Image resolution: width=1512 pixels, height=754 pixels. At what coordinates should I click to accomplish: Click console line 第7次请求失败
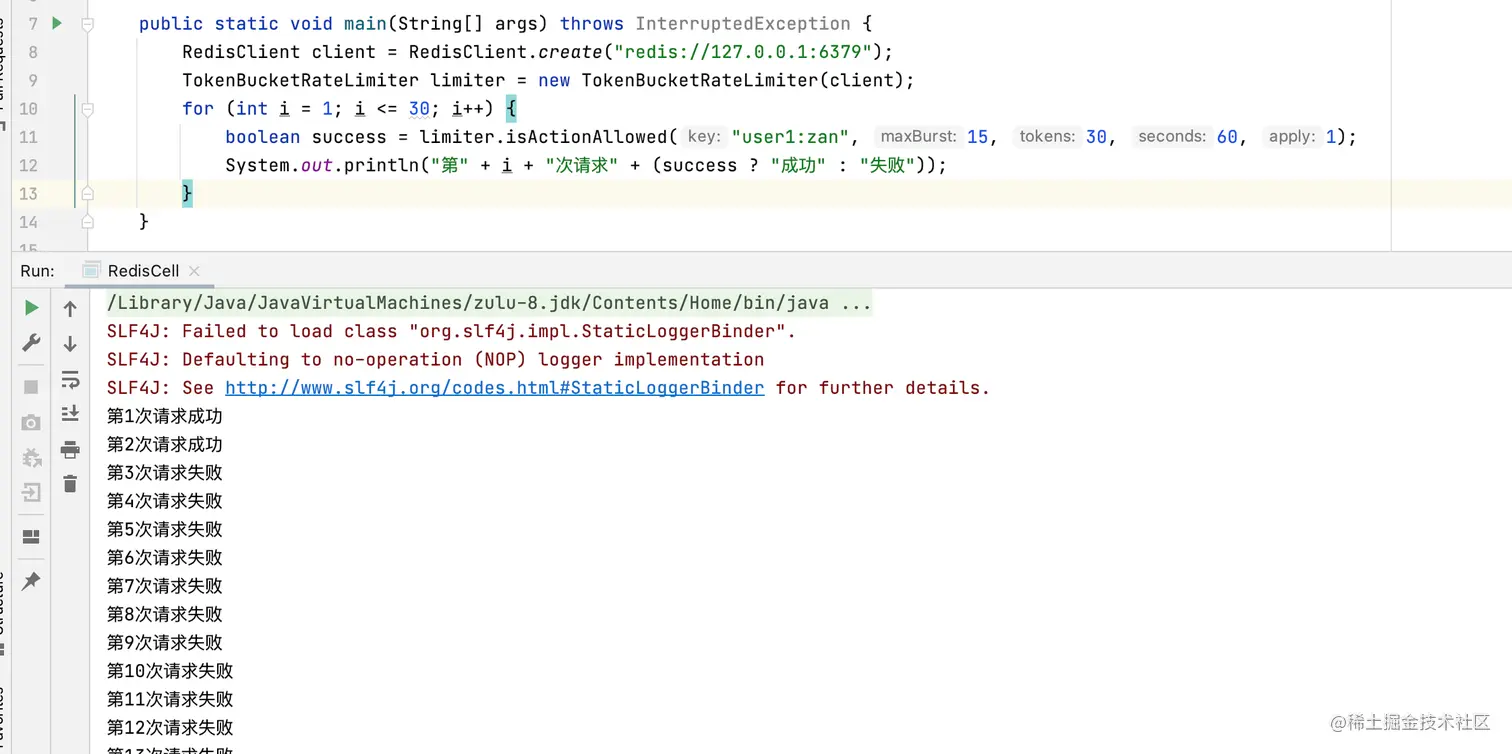(x=165, y=586)
